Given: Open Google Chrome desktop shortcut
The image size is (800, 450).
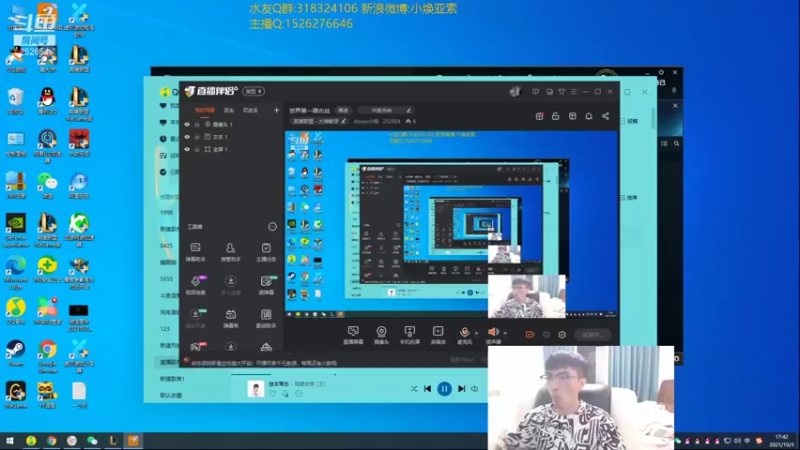Looking at the screenshot, I should click(47, 356).
